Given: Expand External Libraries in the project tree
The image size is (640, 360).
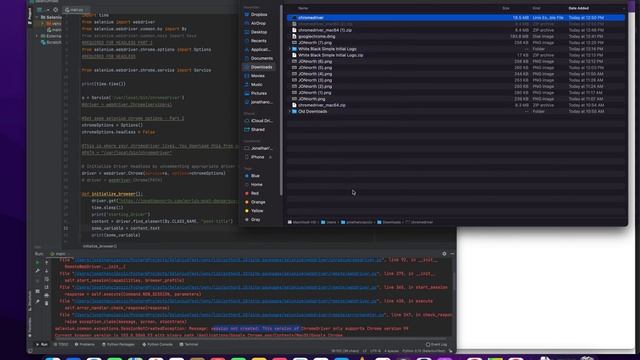Looking at the screenshot, I should click(x=37, y=36).
